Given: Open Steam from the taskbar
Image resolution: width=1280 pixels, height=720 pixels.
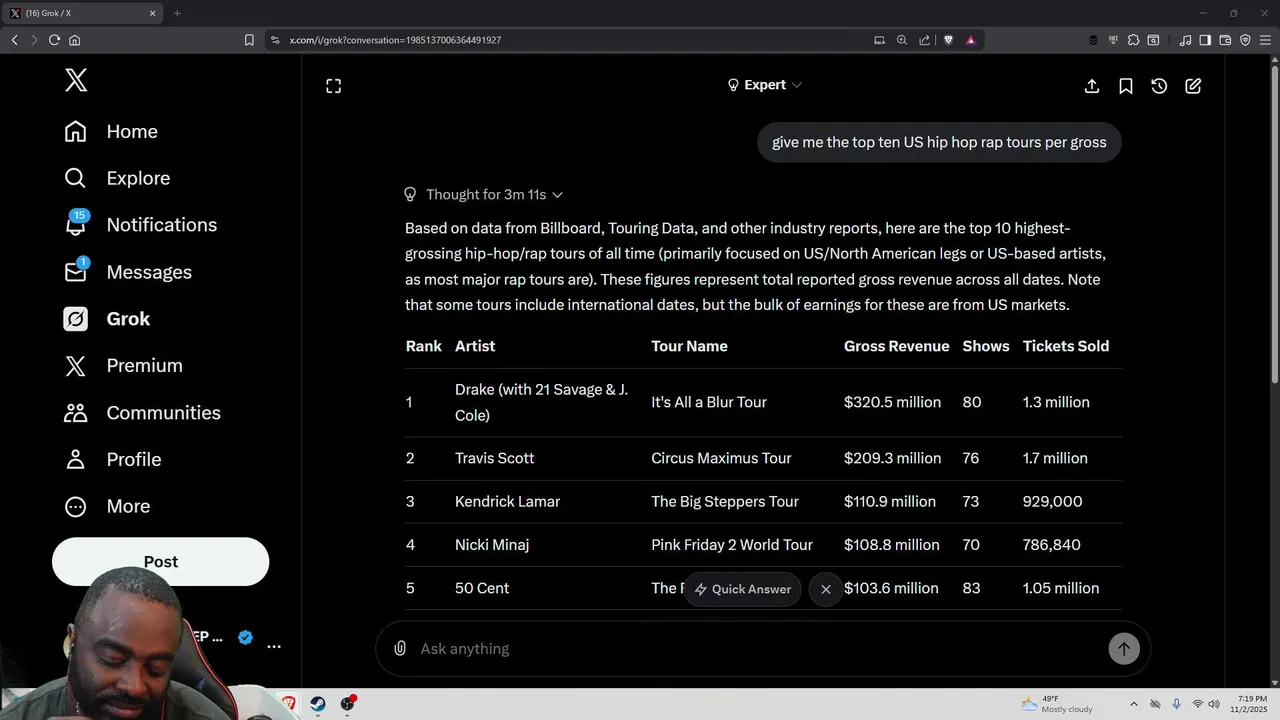Looking at the screenshot, I should tap(318, 704).
